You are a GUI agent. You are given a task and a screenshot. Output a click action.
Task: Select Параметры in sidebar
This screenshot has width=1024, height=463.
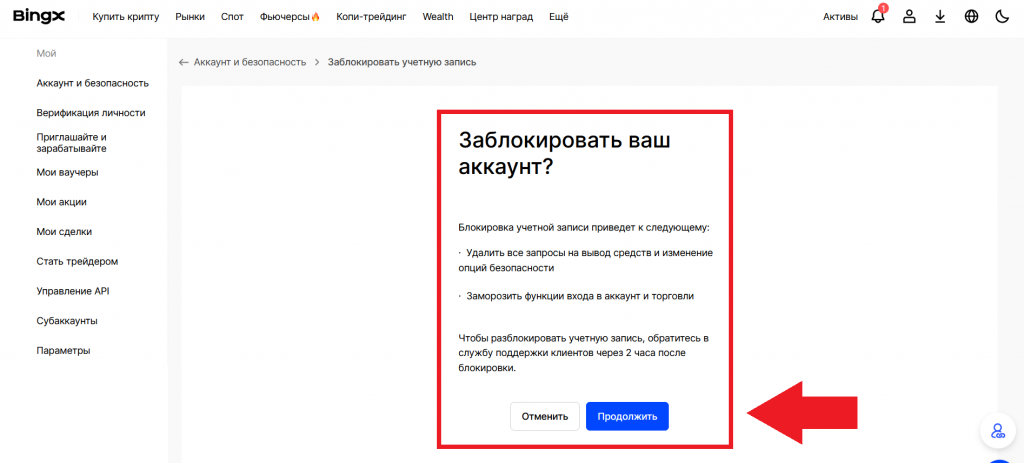63,351
